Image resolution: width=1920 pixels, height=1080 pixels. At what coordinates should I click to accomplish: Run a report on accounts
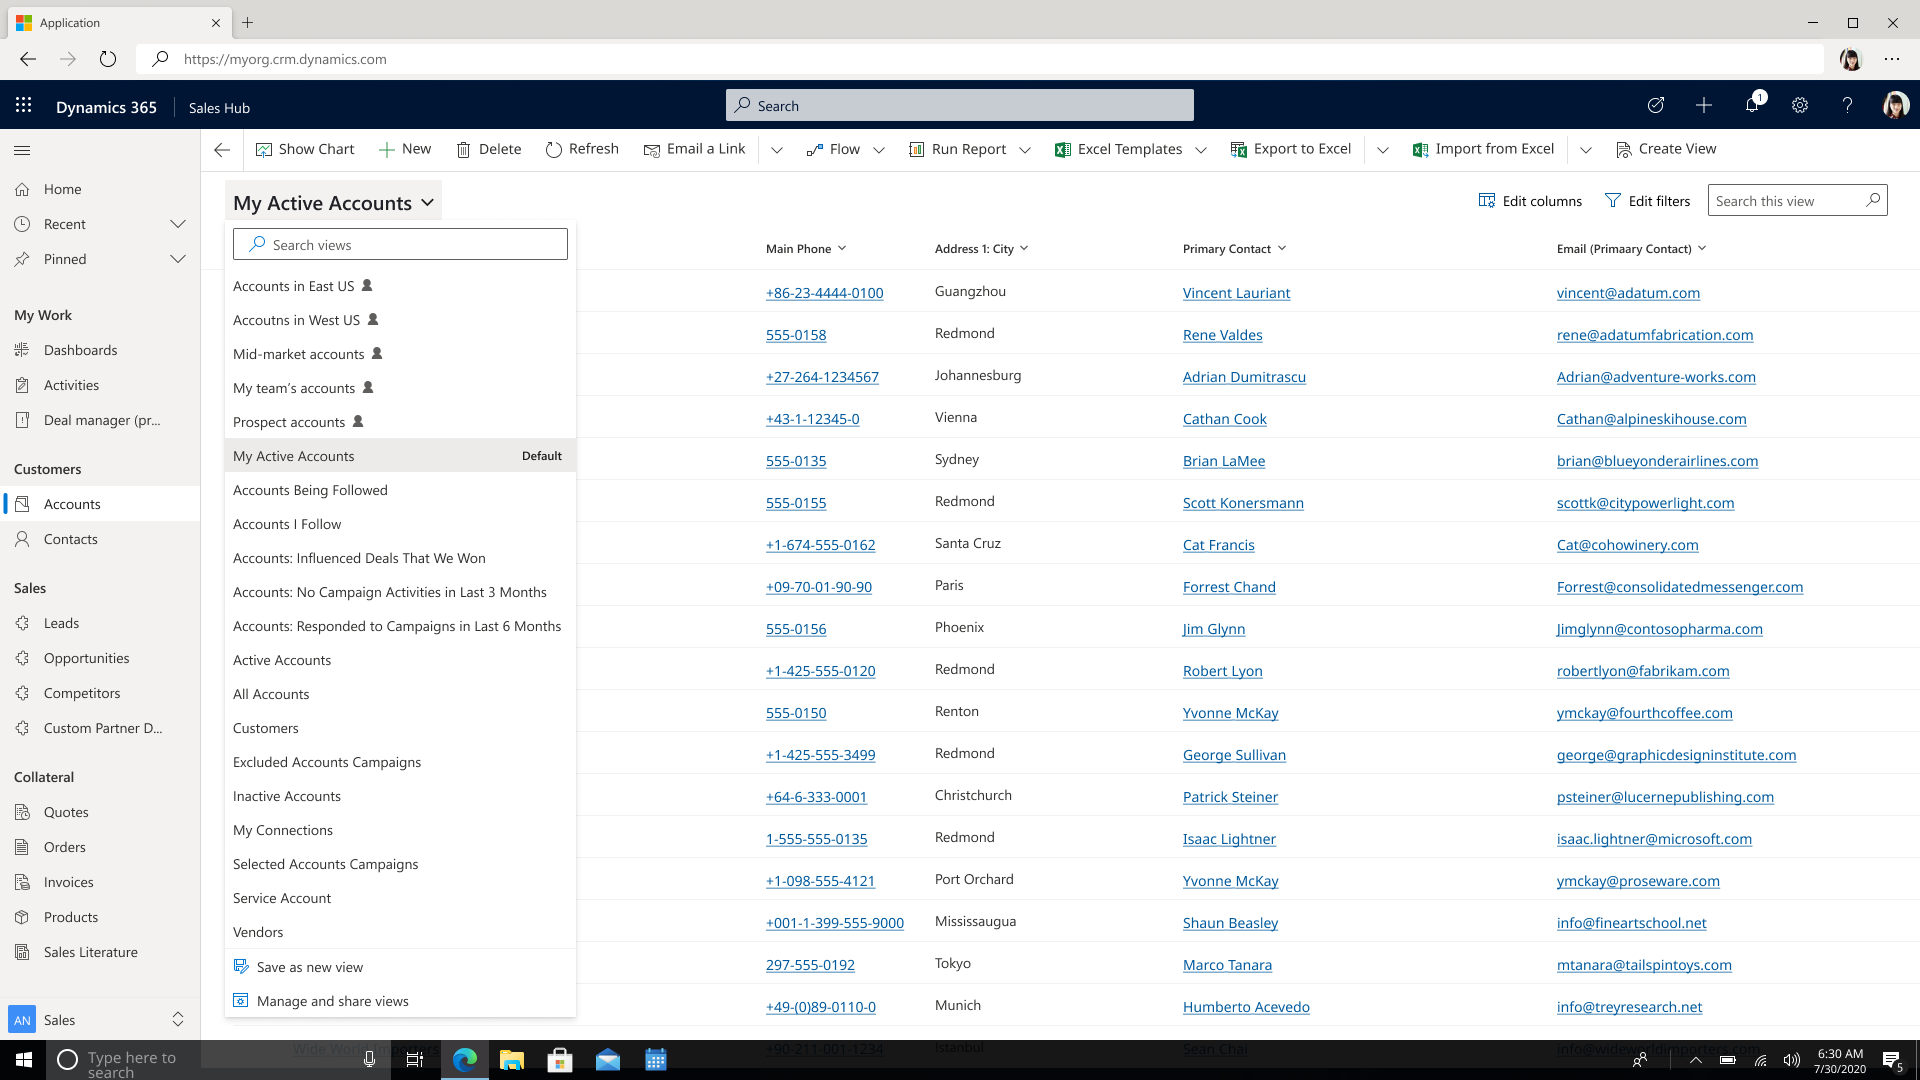point(958,148)
